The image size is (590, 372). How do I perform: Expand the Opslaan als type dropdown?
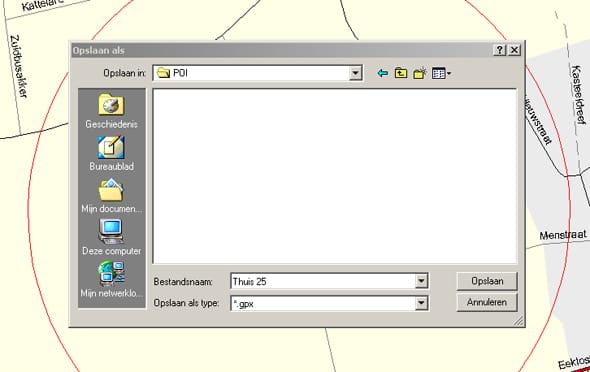(421, 303)
